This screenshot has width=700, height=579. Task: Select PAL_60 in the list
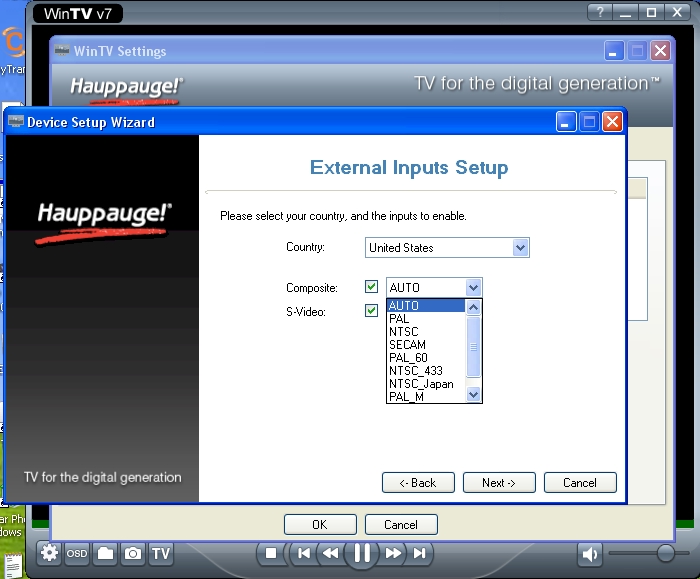click(x=426, y=358)
